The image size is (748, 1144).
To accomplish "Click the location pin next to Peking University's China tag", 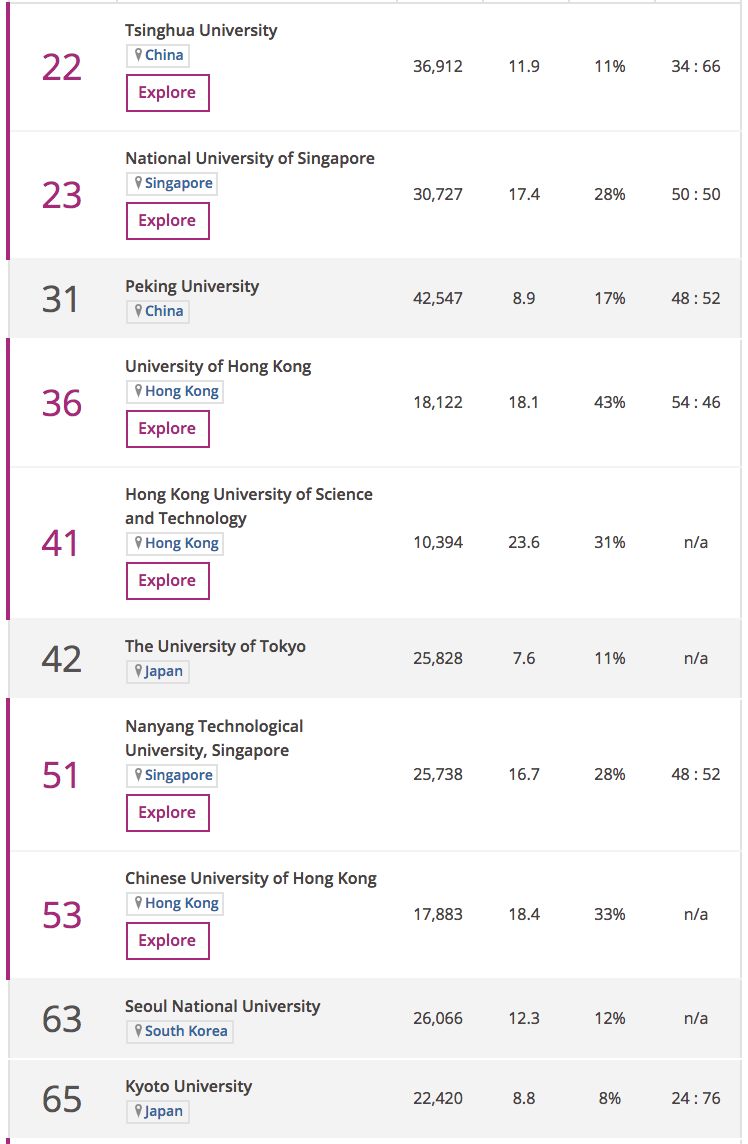I will (x=138, y=311).
